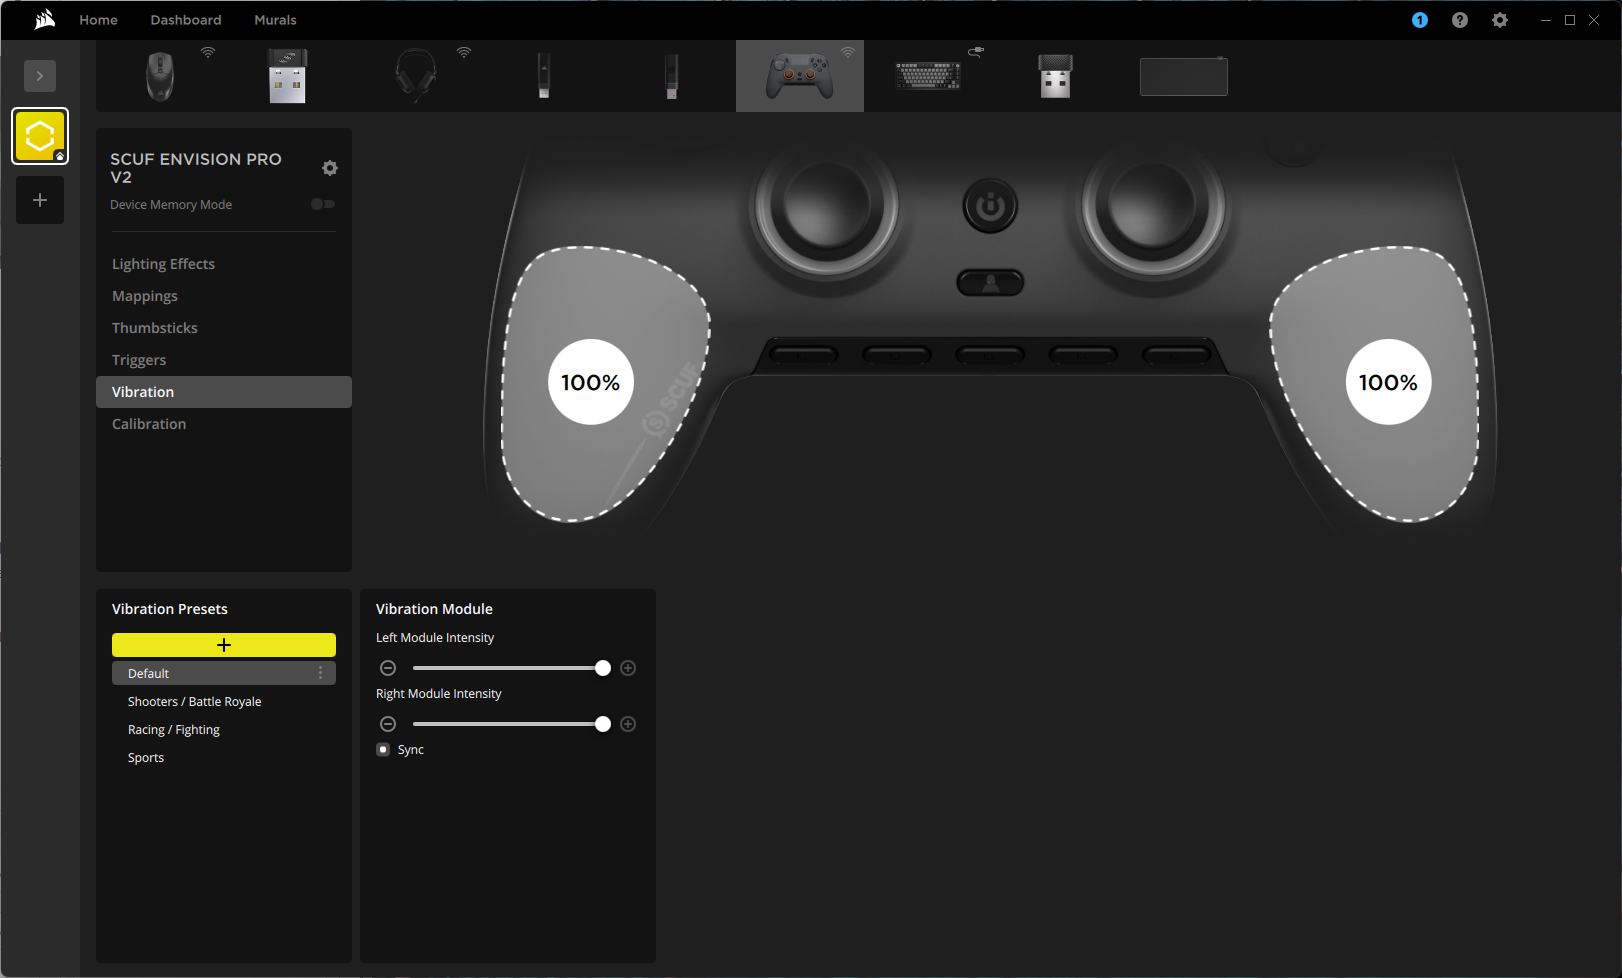This screenshot has width=1622, height=978.
Task: Open Default preset options menu
Action: point(320,673)
